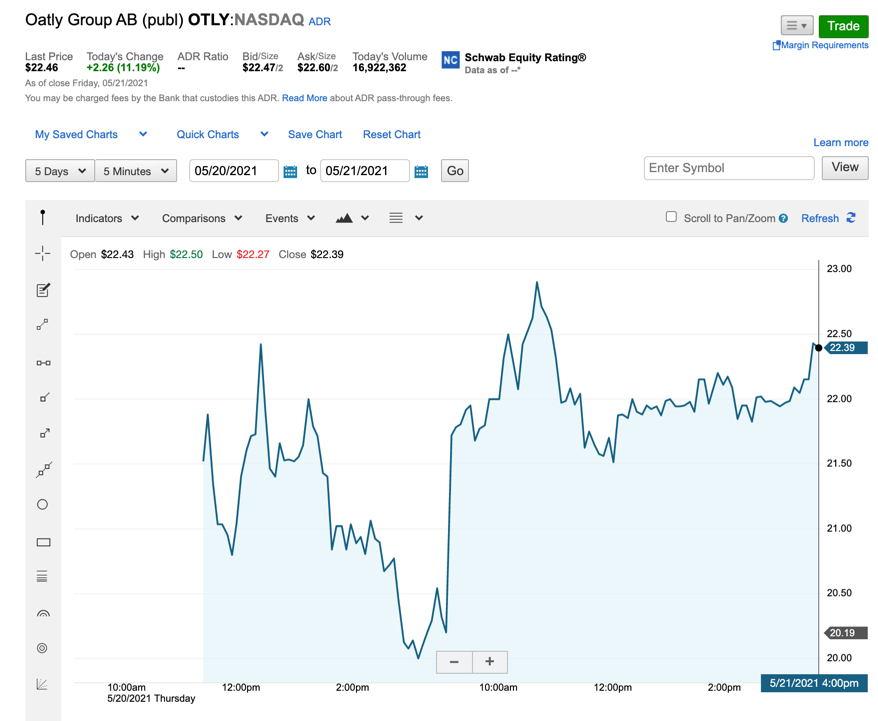Select the rectangle shape tool
The height and width of the screenshot is (721, 878).
(43, 542)
